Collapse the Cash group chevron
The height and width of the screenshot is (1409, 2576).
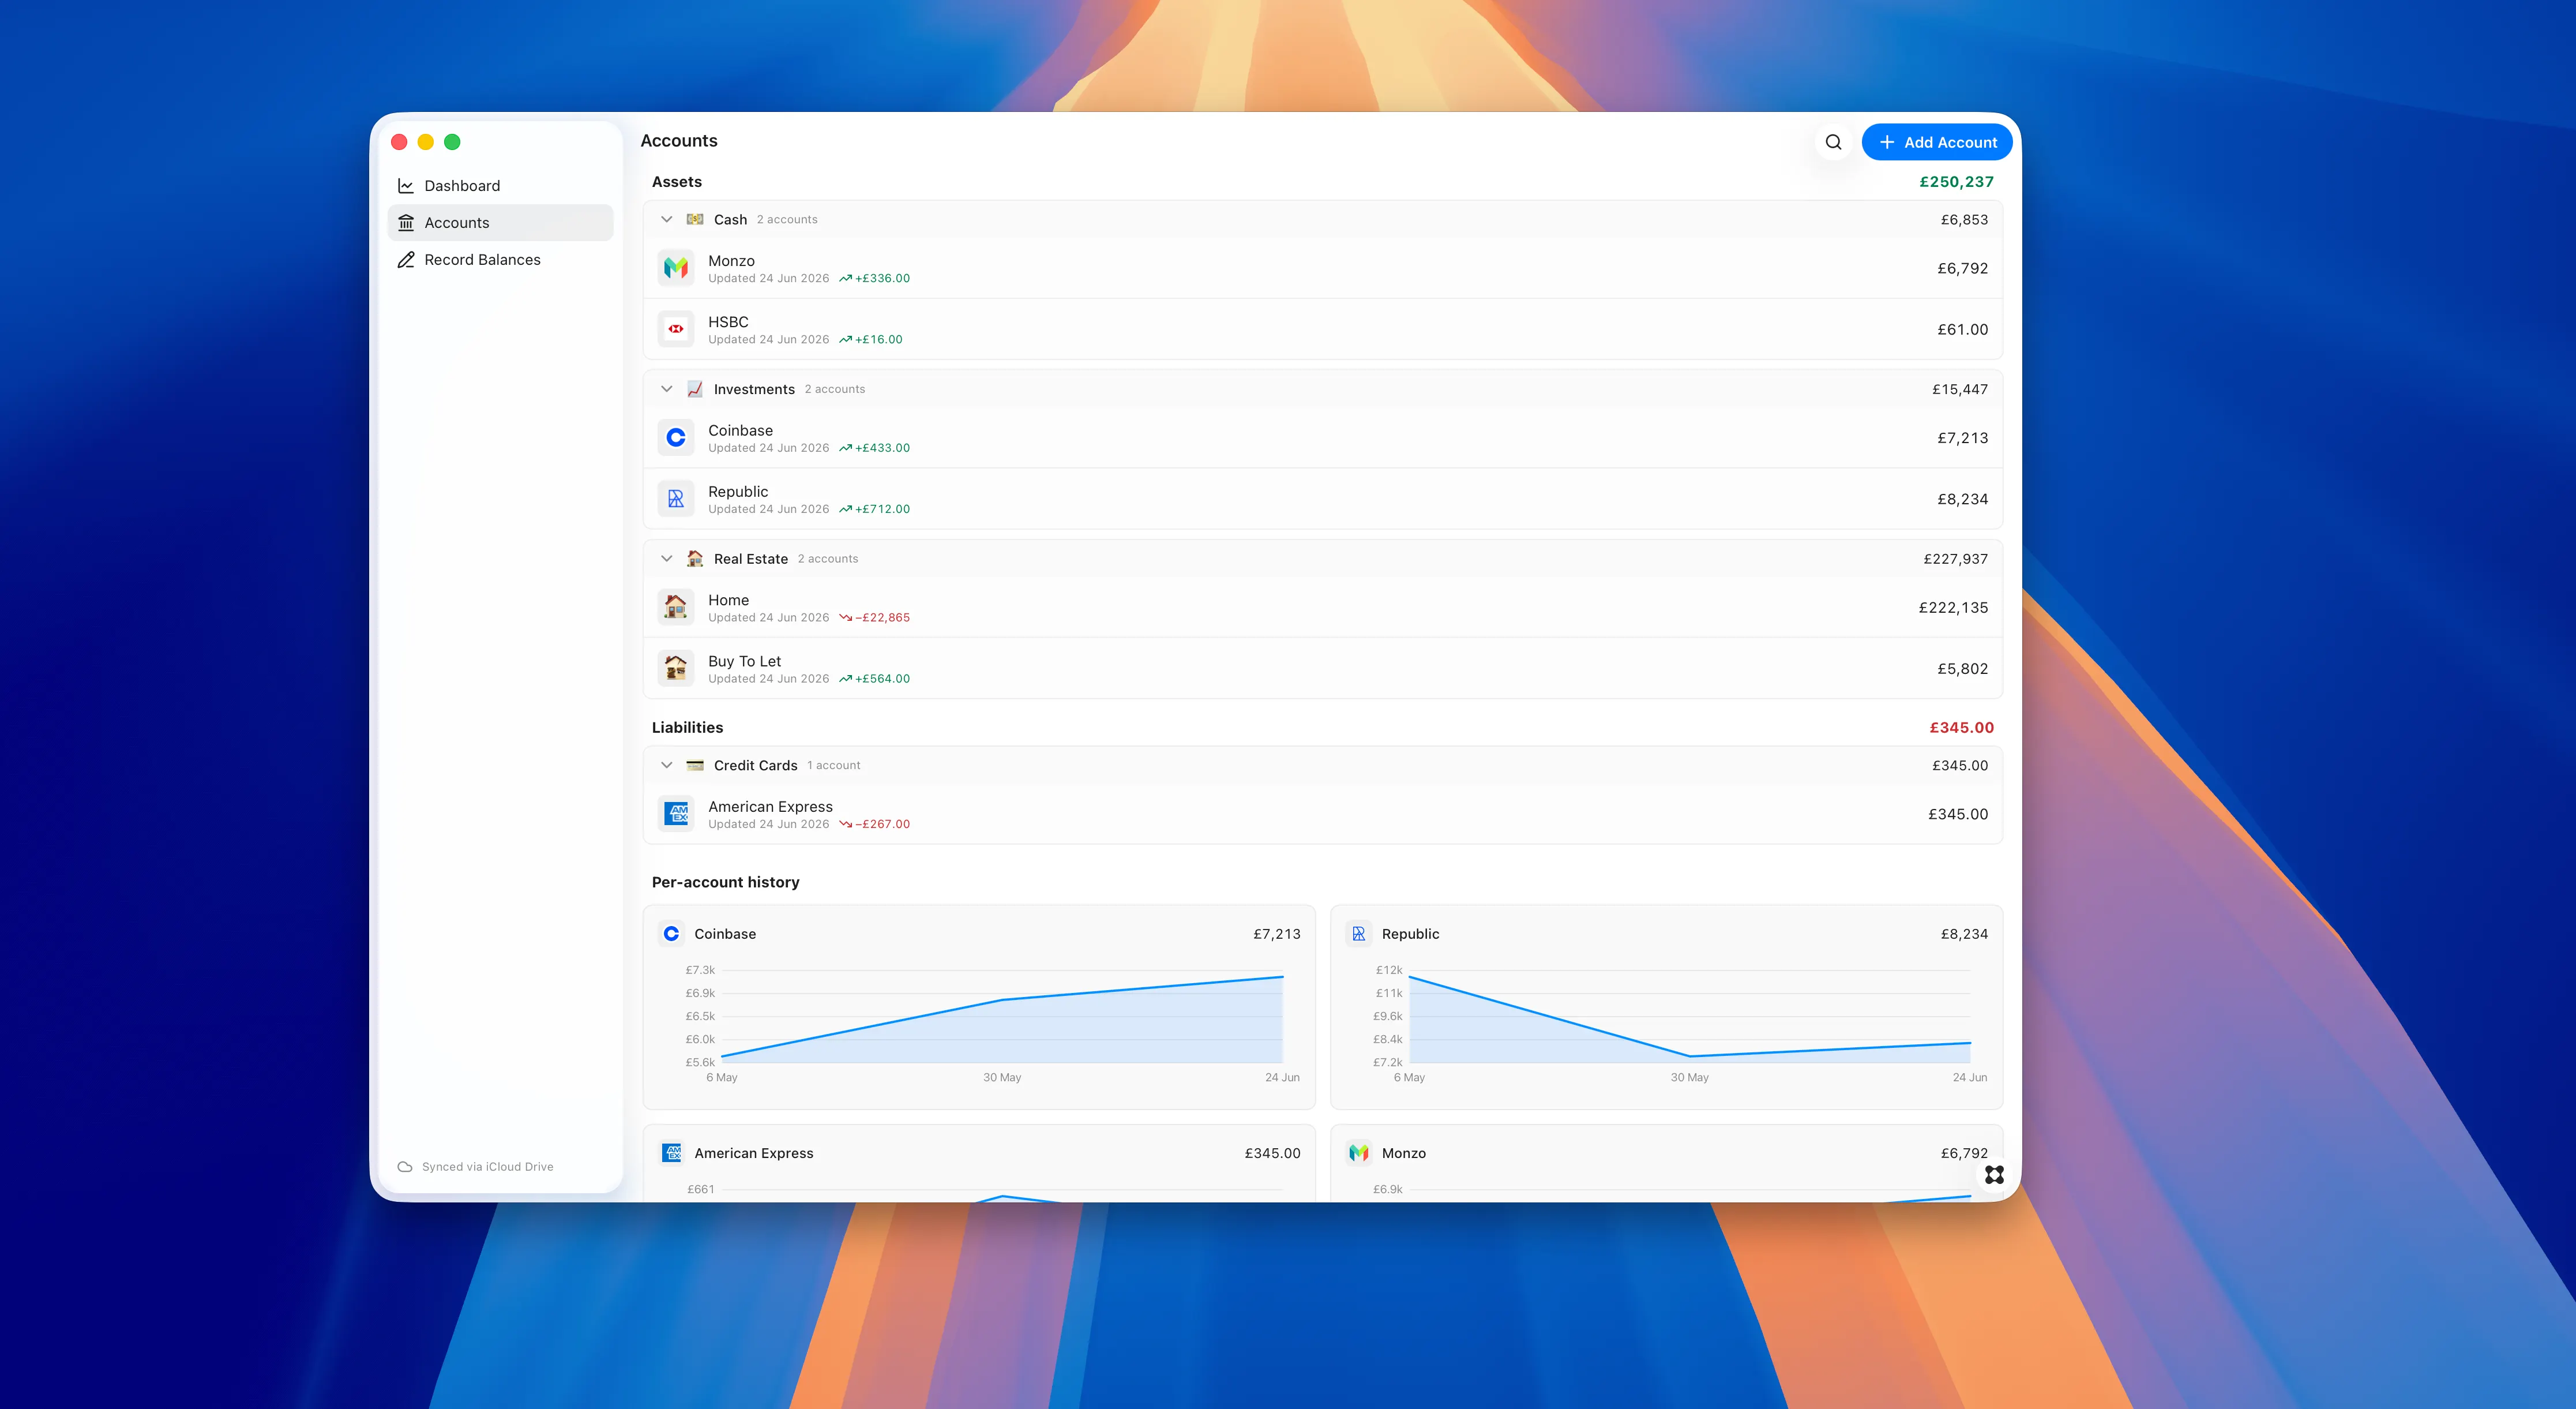(x=667, y=219)
